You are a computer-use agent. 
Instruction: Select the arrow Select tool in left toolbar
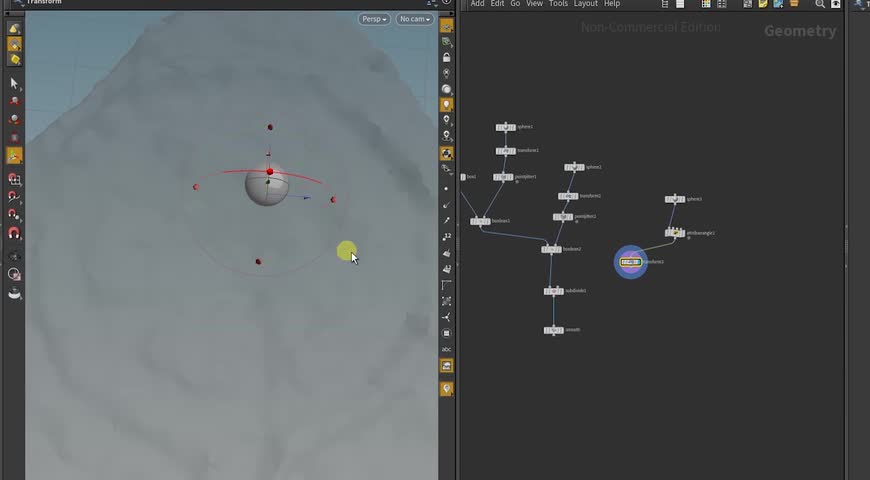click(x=14, y=84)
